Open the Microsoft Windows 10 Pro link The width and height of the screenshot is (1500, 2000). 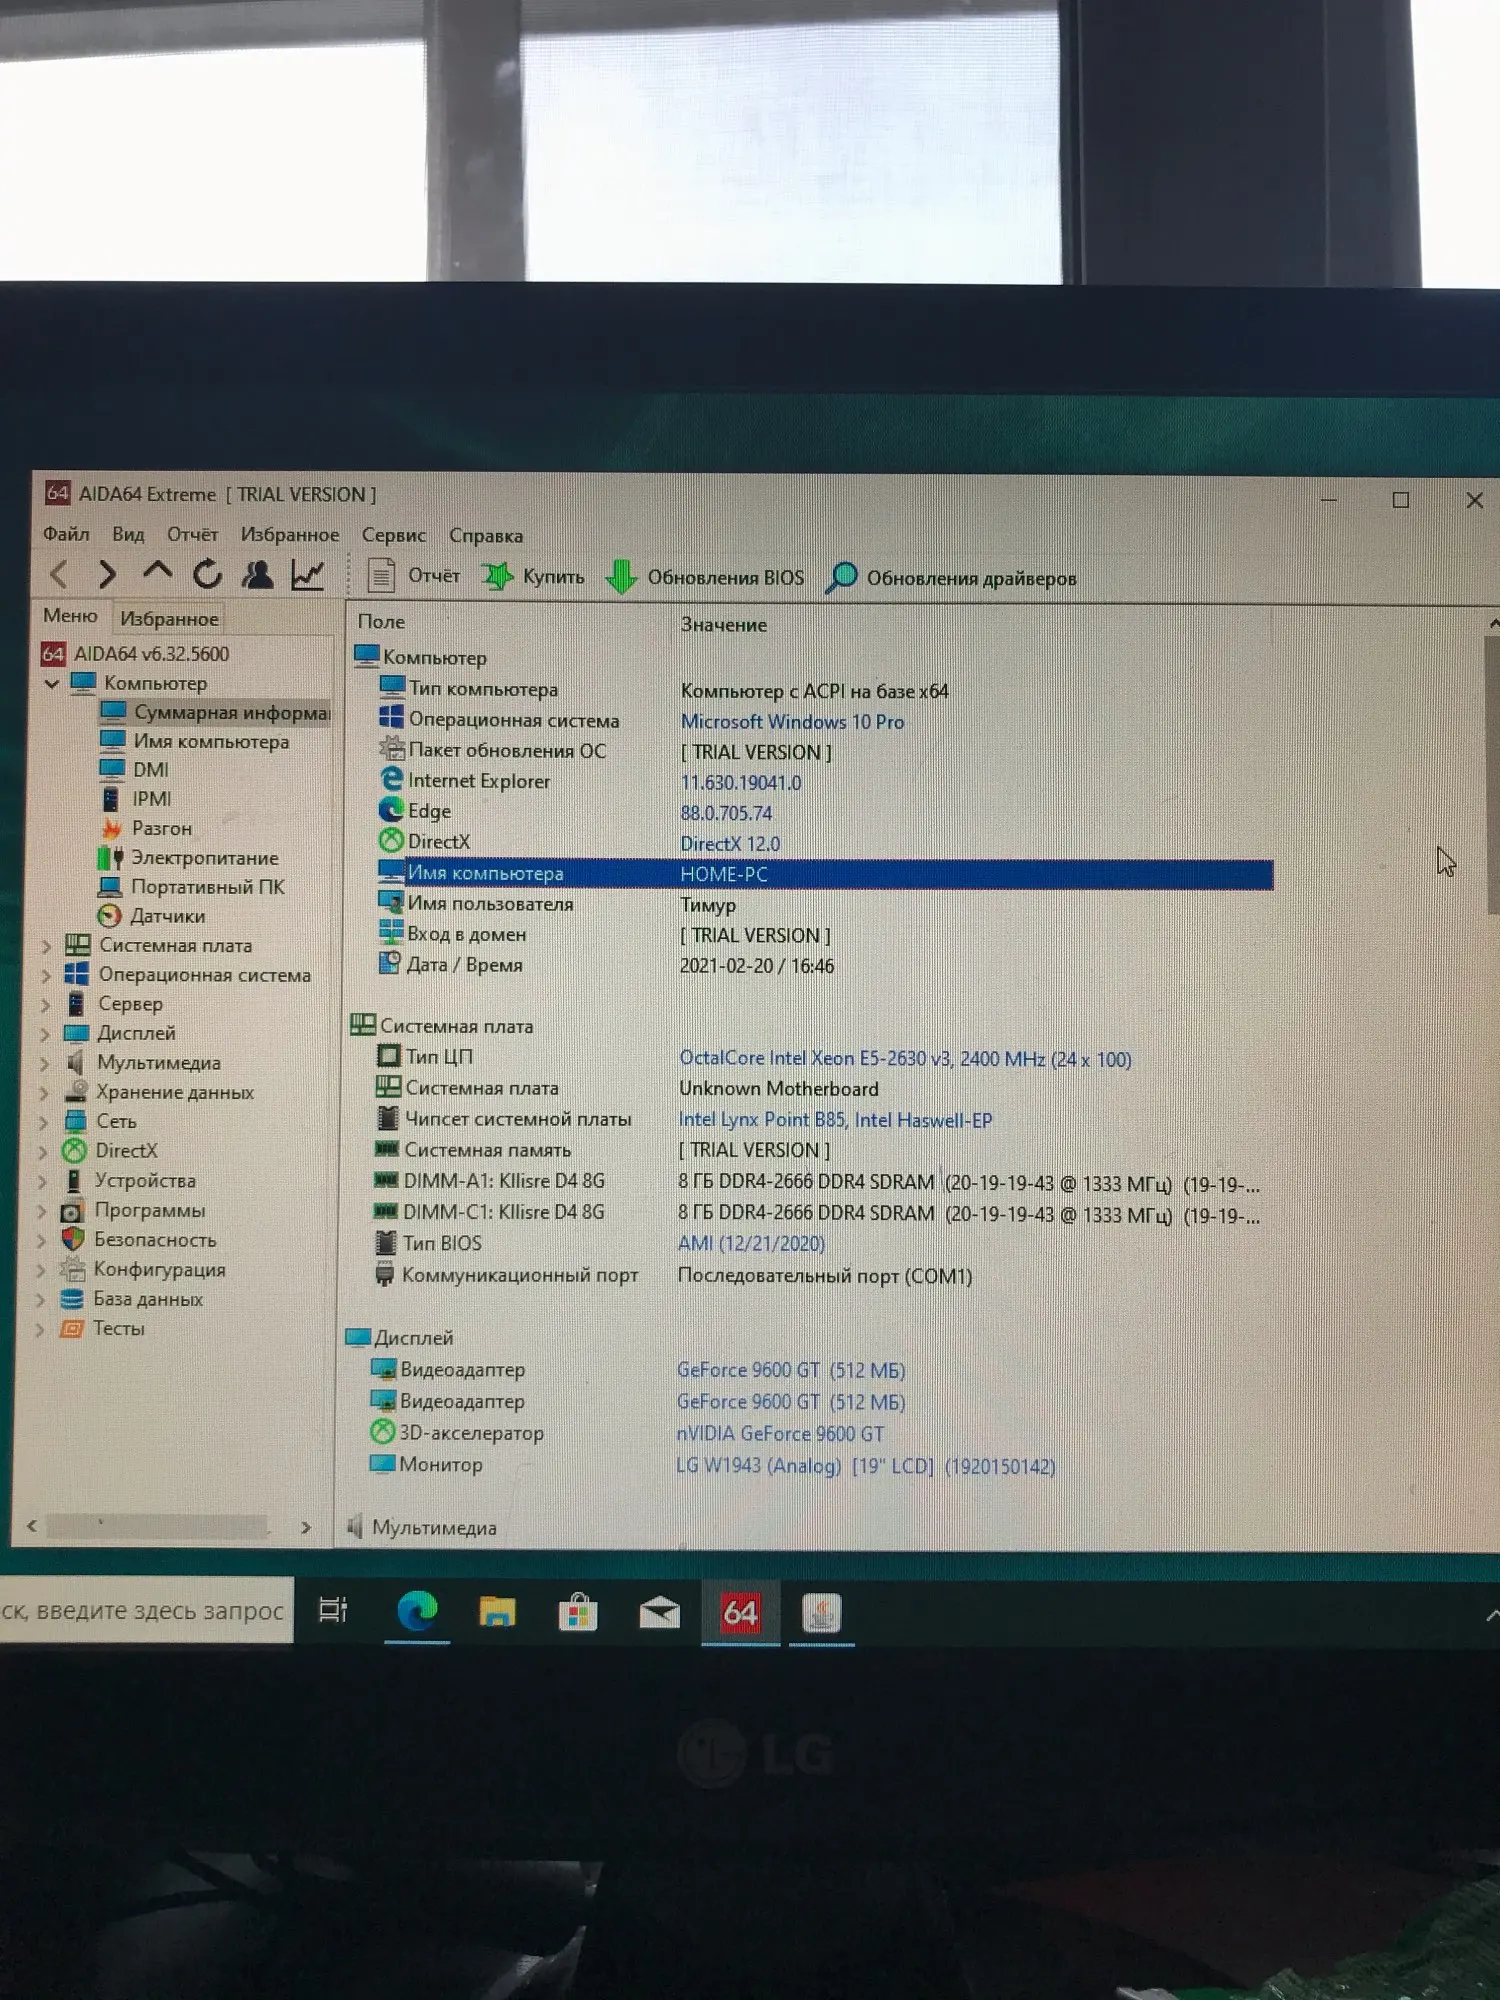(792, 722)
